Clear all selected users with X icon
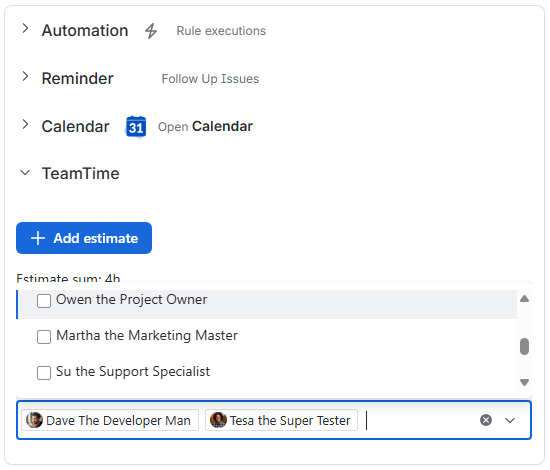Screen dimensions: 550x470 (486, 420)
